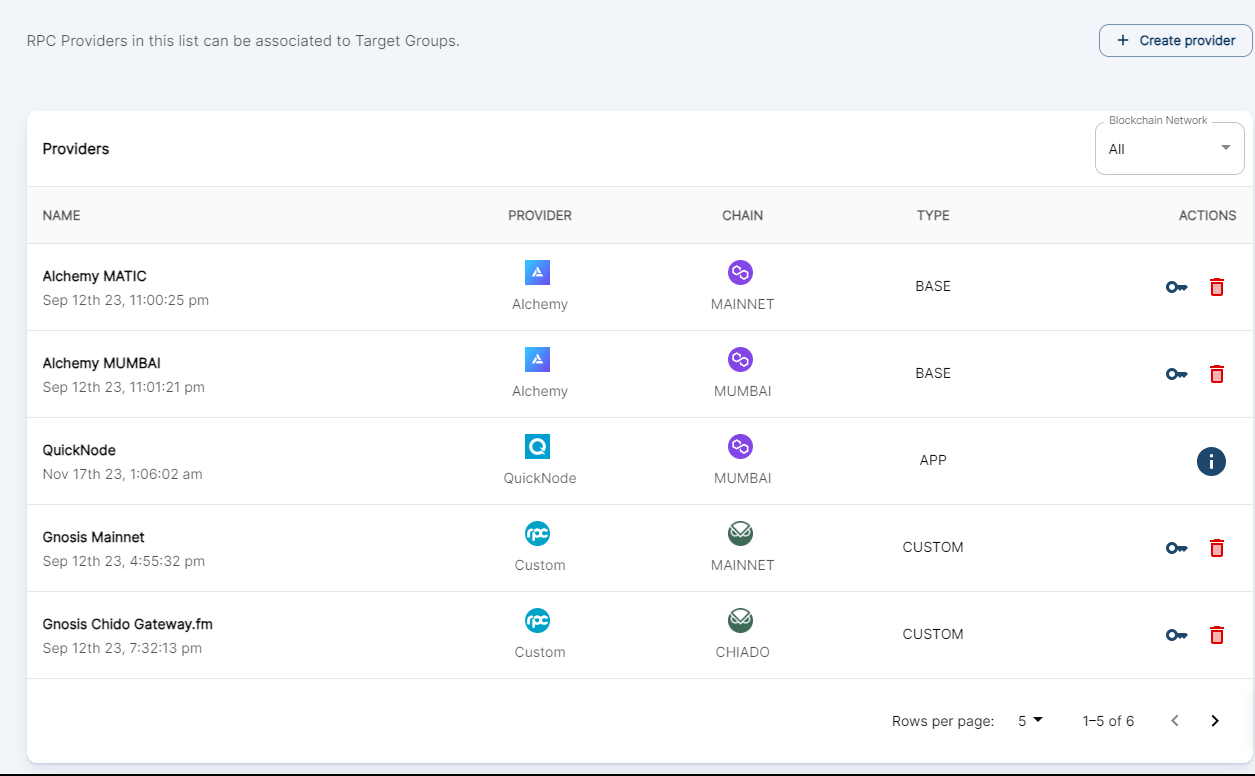Click the TYPE column header

933,216
